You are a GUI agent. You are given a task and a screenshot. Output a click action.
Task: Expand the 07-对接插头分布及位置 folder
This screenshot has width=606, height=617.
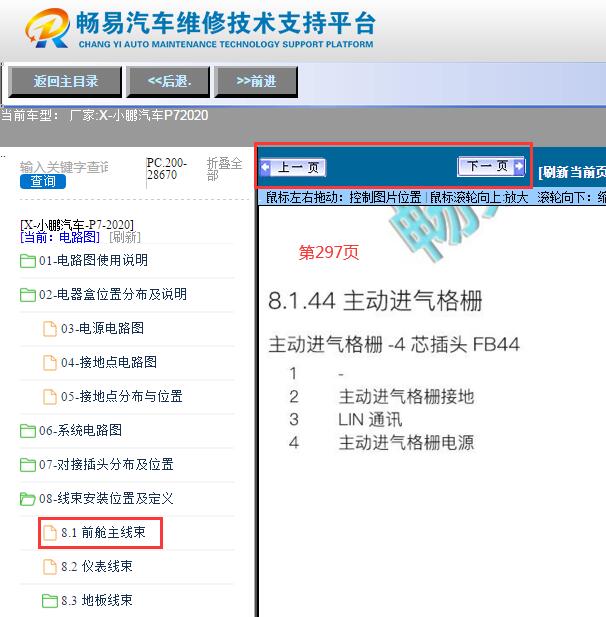(x=106, y=465)
